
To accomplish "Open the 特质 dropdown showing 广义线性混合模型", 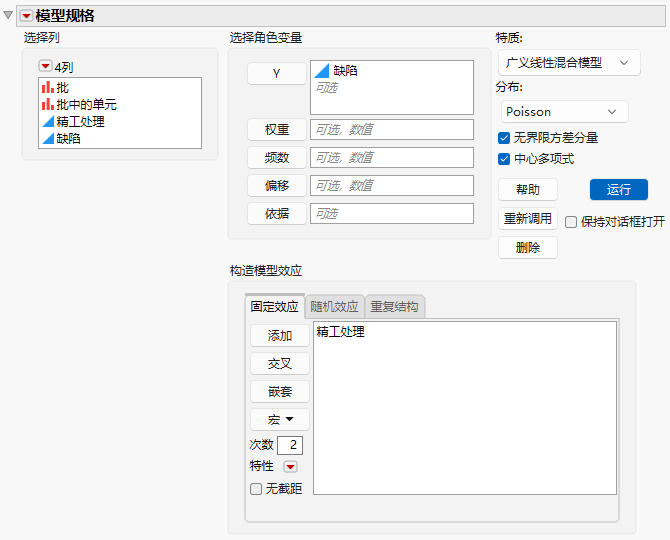I will pos(569,63).
